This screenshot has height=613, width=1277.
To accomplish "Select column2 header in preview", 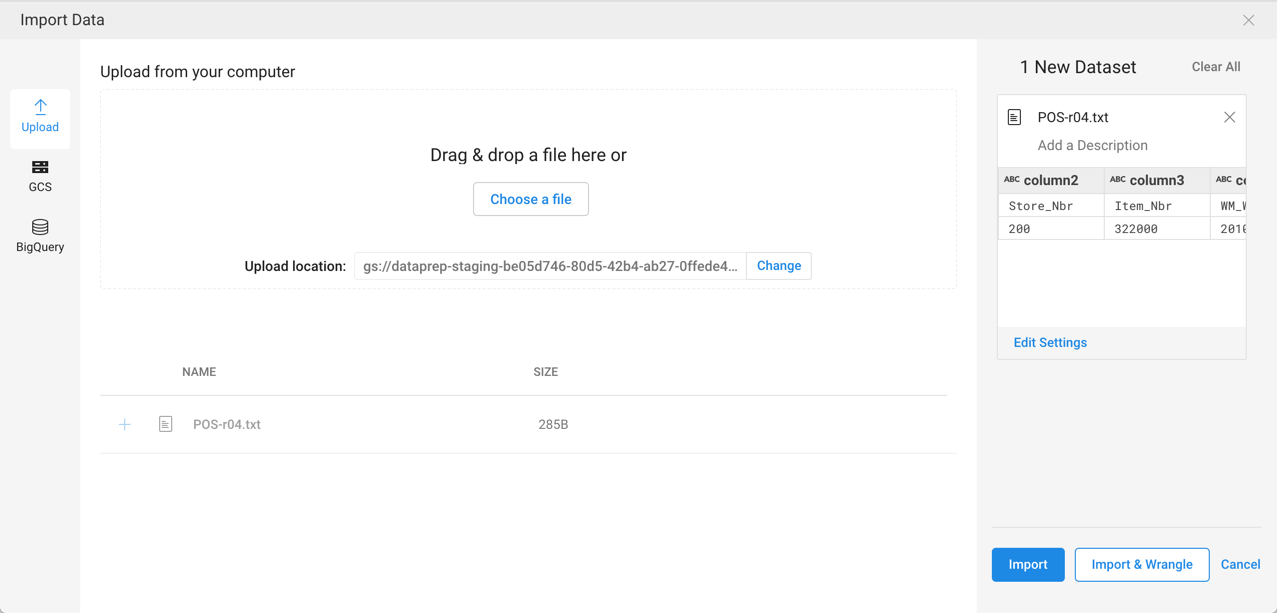I will [x=1050, y=181].
